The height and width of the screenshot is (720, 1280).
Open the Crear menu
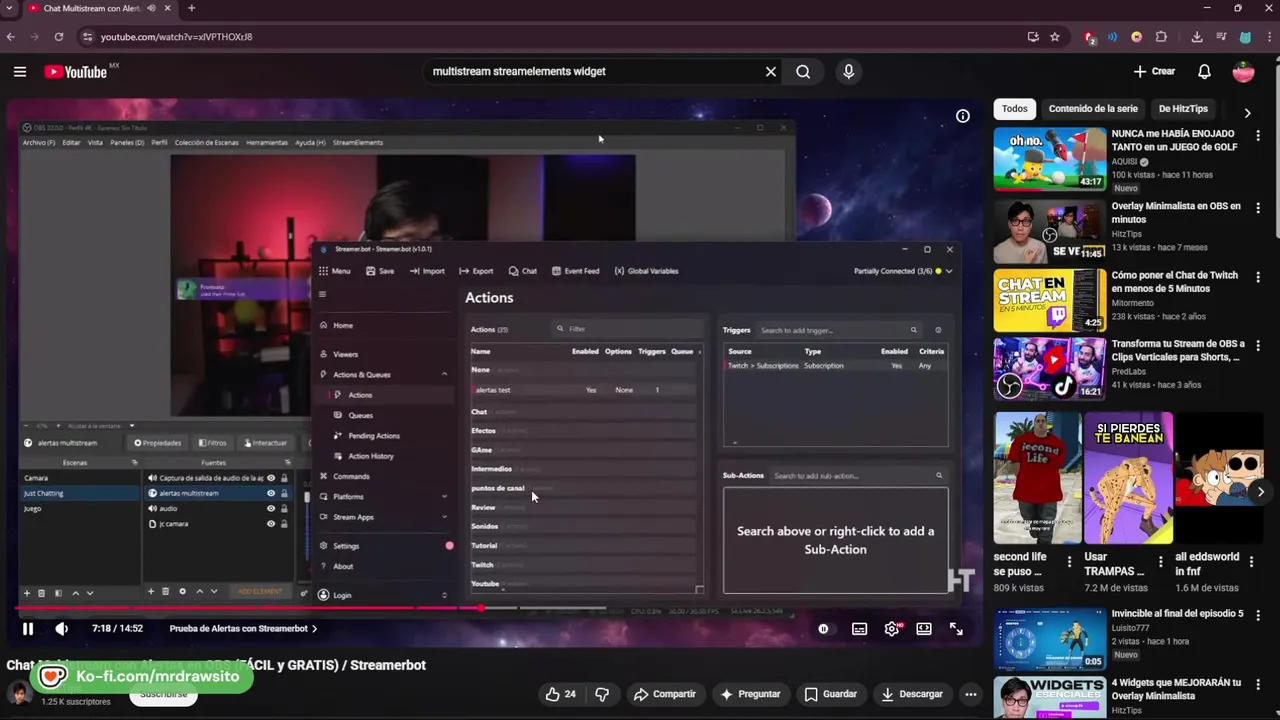pos(1154,72)
